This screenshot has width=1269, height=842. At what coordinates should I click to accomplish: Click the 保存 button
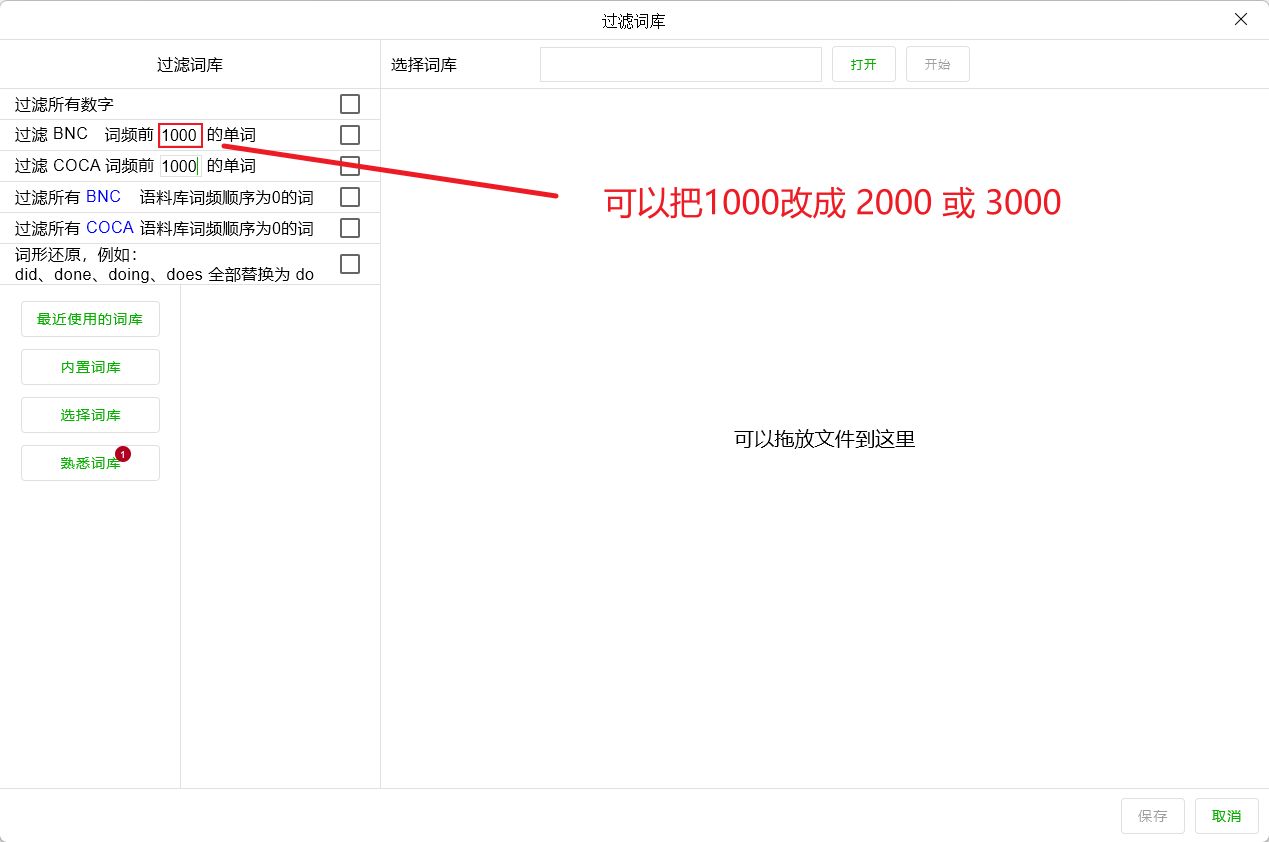(x=1152, y=816)
